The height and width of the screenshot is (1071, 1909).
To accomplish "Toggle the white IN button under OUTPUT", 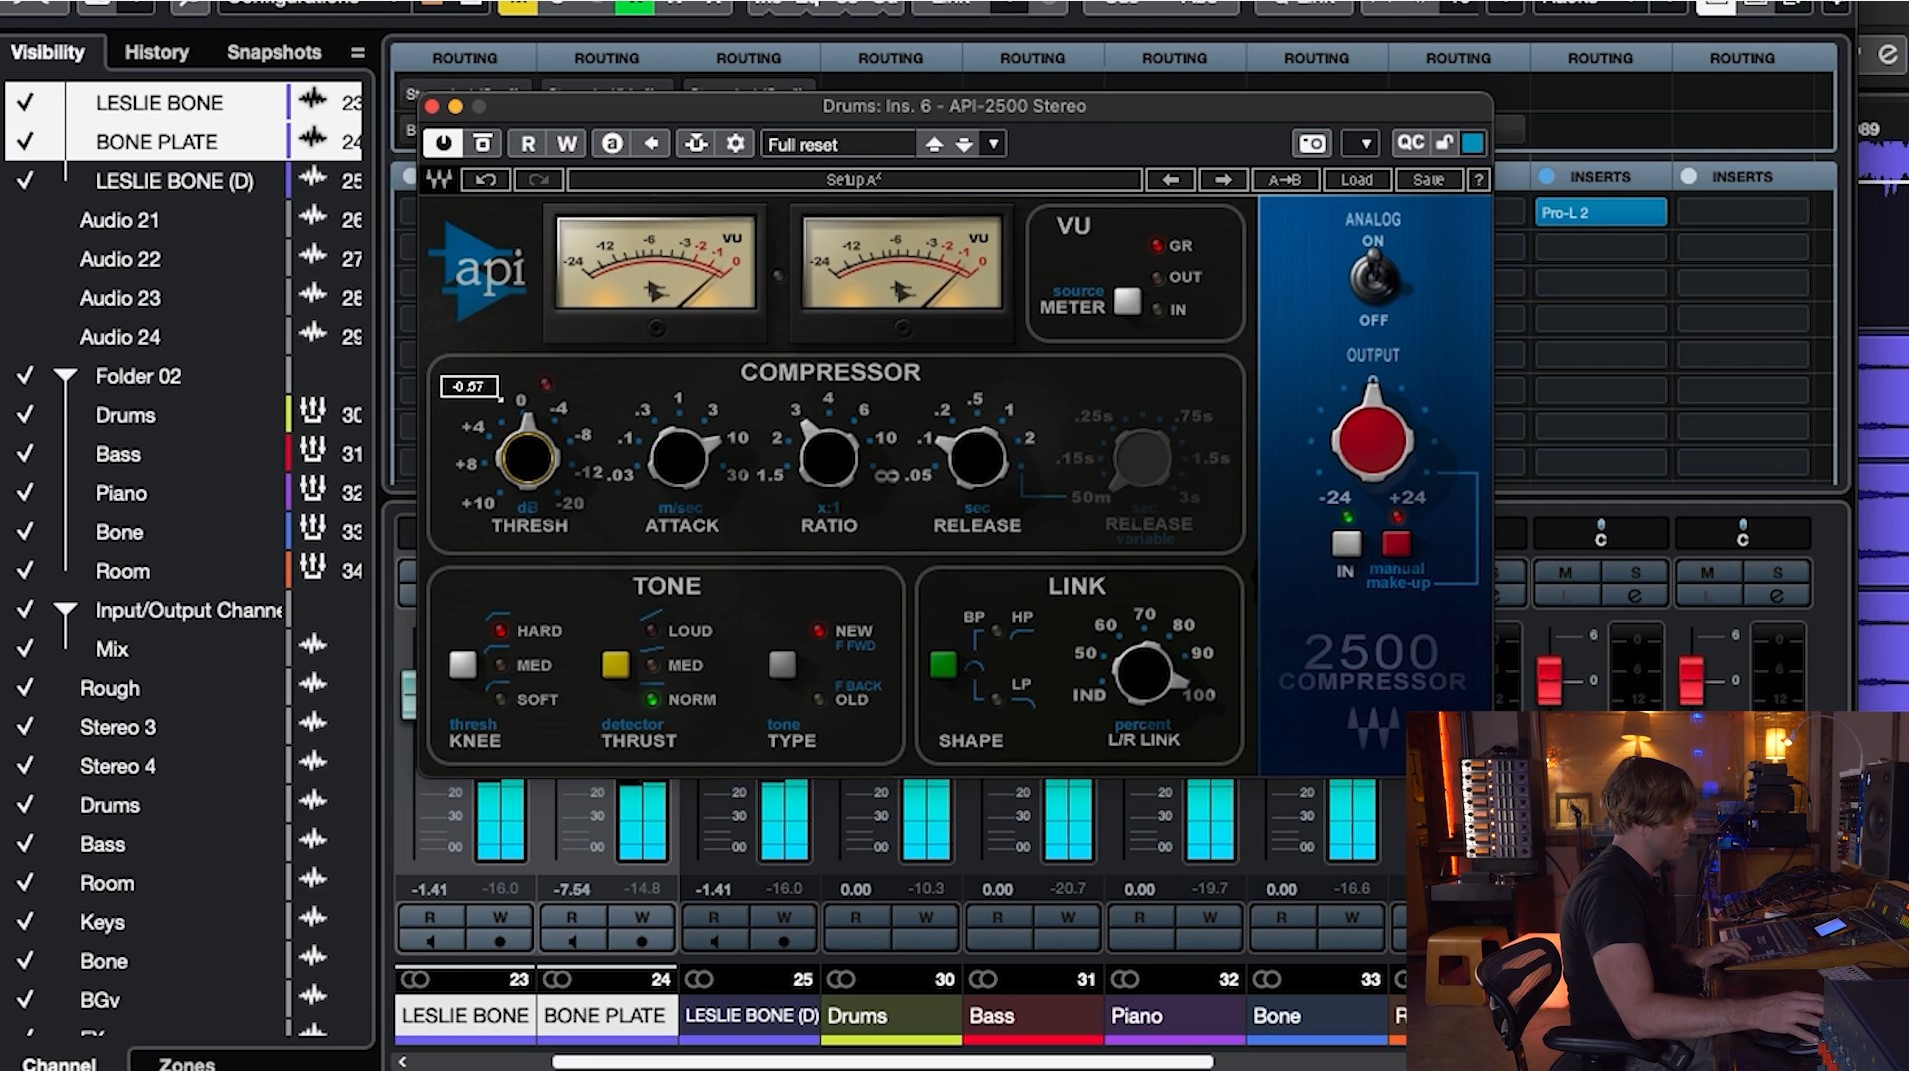I will (1346, 543).
